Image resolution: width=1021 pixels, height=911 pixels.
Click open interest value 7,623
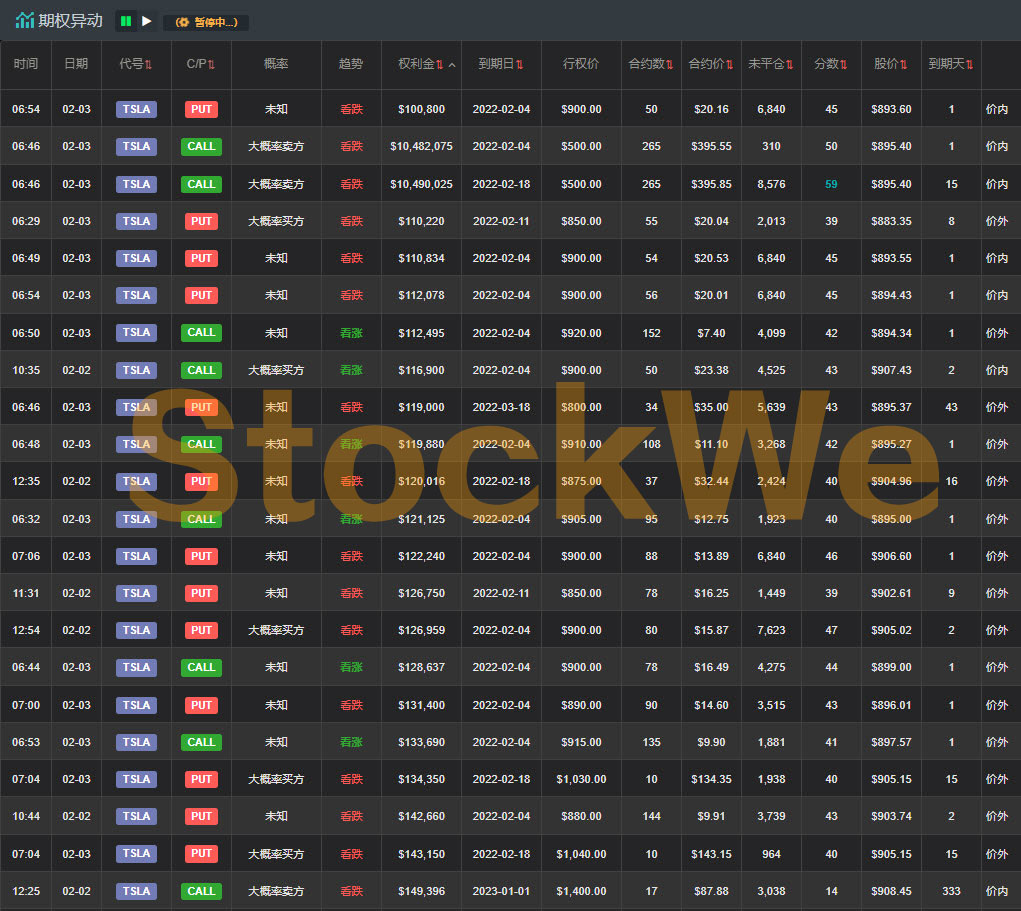[x=772, y=630]
